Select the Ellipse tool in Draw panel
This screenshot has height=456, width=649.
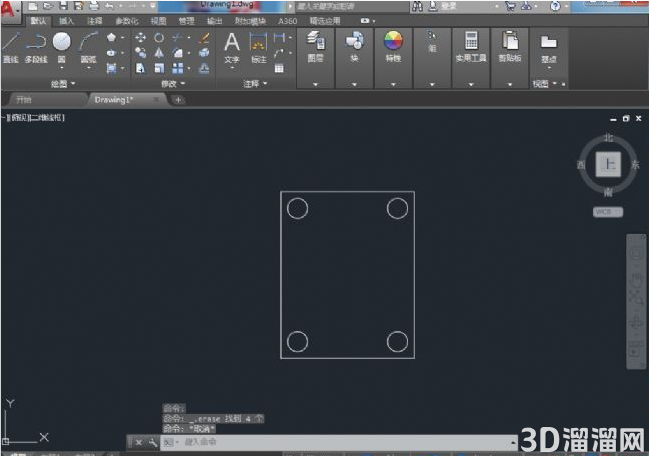pyautogui.click(x=111, y=53)
